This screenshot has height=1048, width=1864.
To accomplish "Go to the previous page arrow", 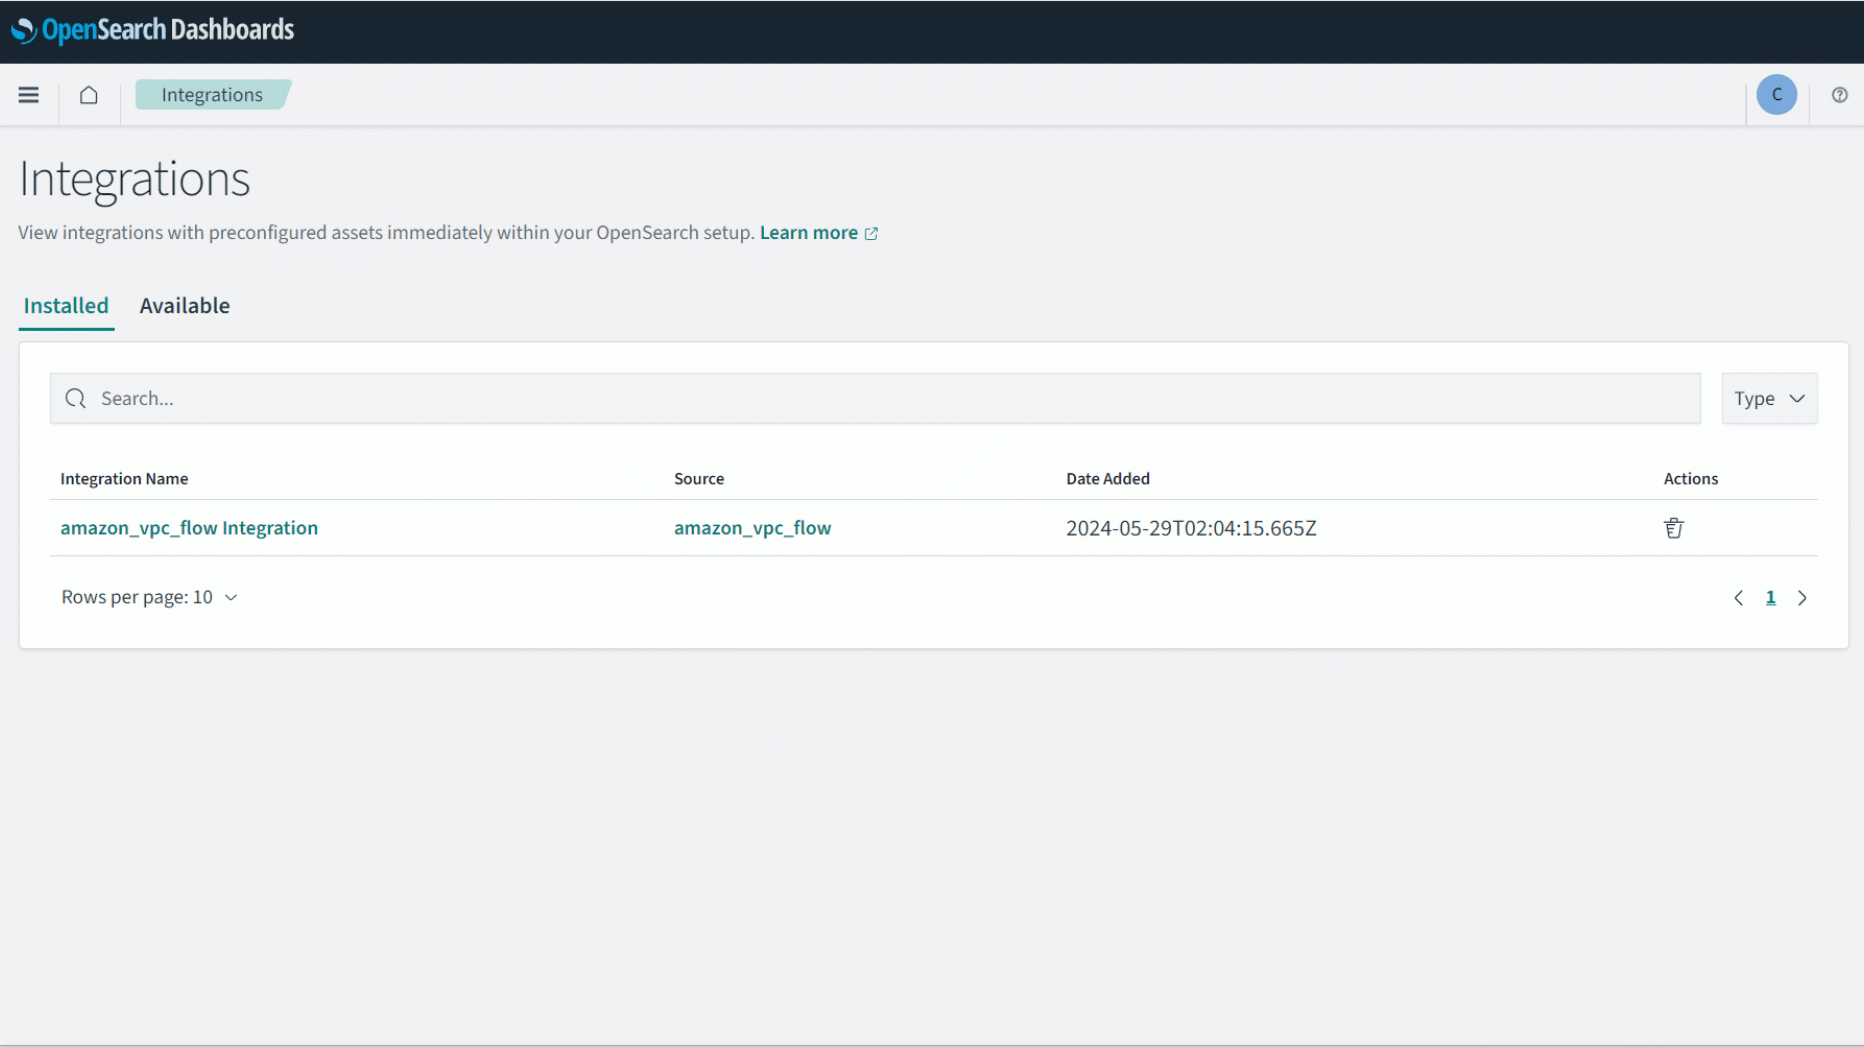I will pyautogui.click(x=1739, y=598).
